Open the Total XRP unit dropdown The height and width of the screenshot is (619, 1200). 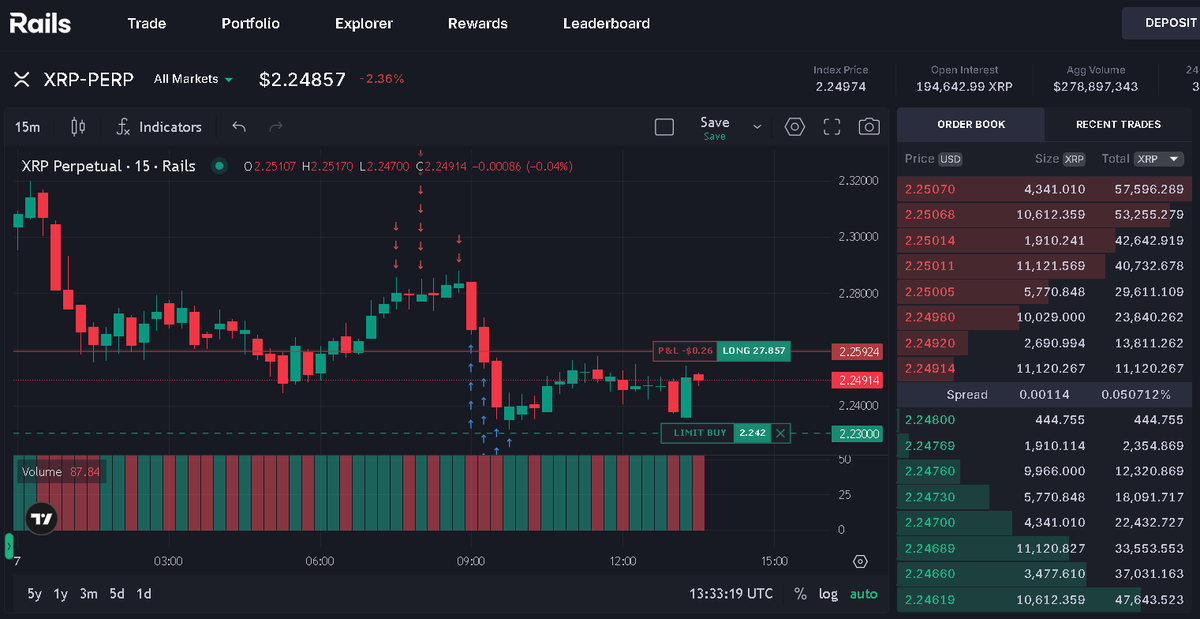tap(1160, 159)
